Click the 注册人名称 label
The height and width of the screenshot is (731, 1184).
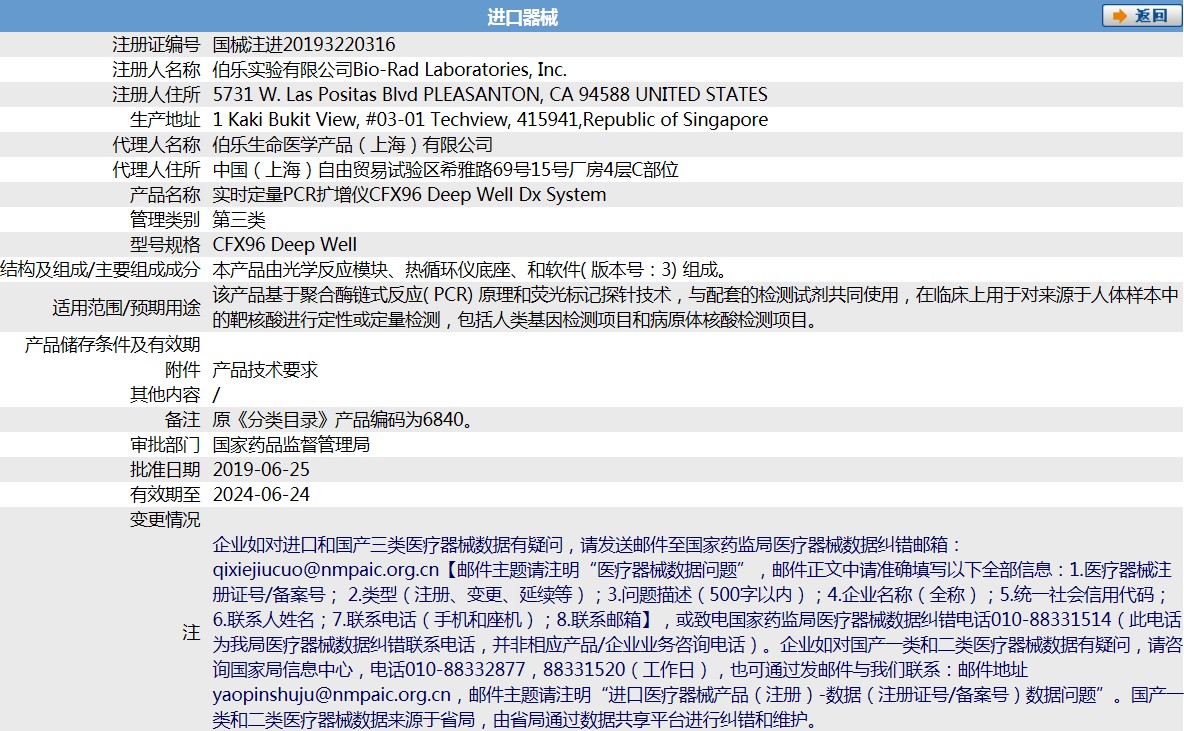(x=156, y=69)
